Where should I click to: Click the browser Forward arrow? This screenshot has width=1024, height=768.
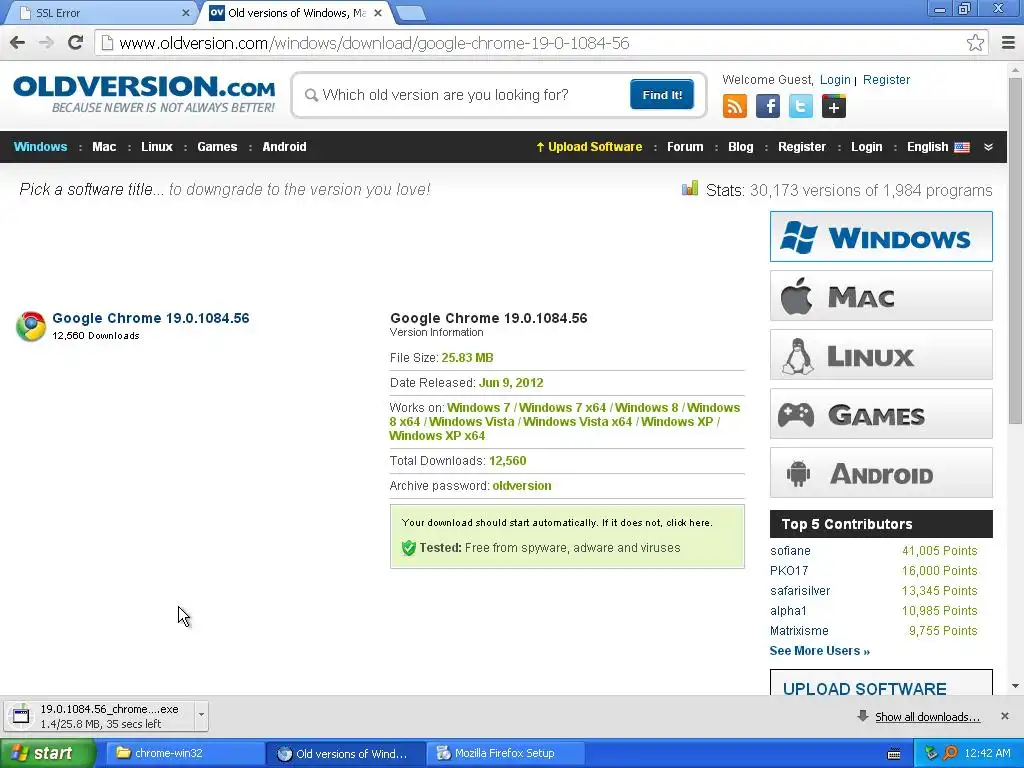point(46,43)
